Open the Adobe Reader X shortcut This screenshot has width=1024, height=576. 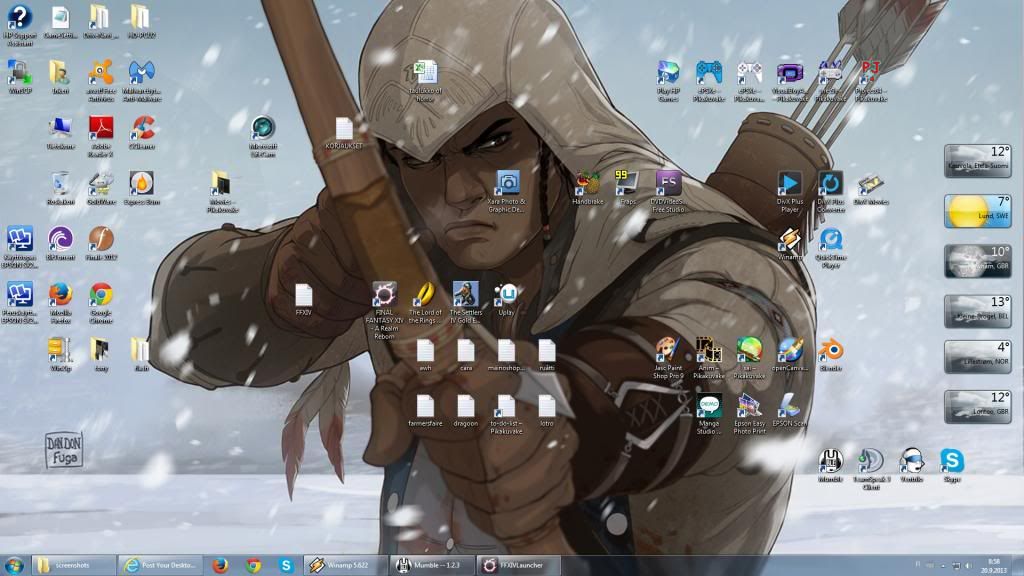(101, 136)
